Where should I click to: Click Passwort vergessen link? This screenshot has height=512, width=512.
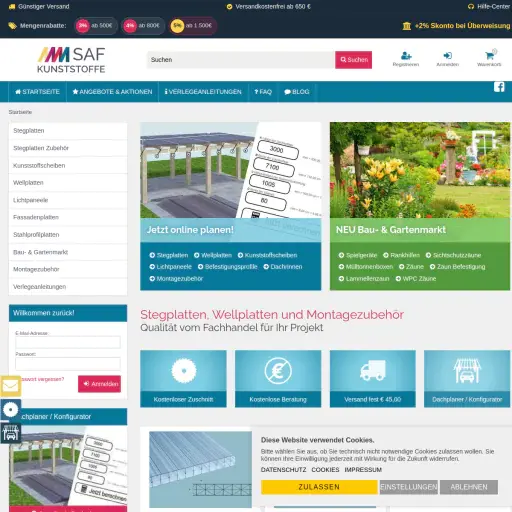pos(42,379)
